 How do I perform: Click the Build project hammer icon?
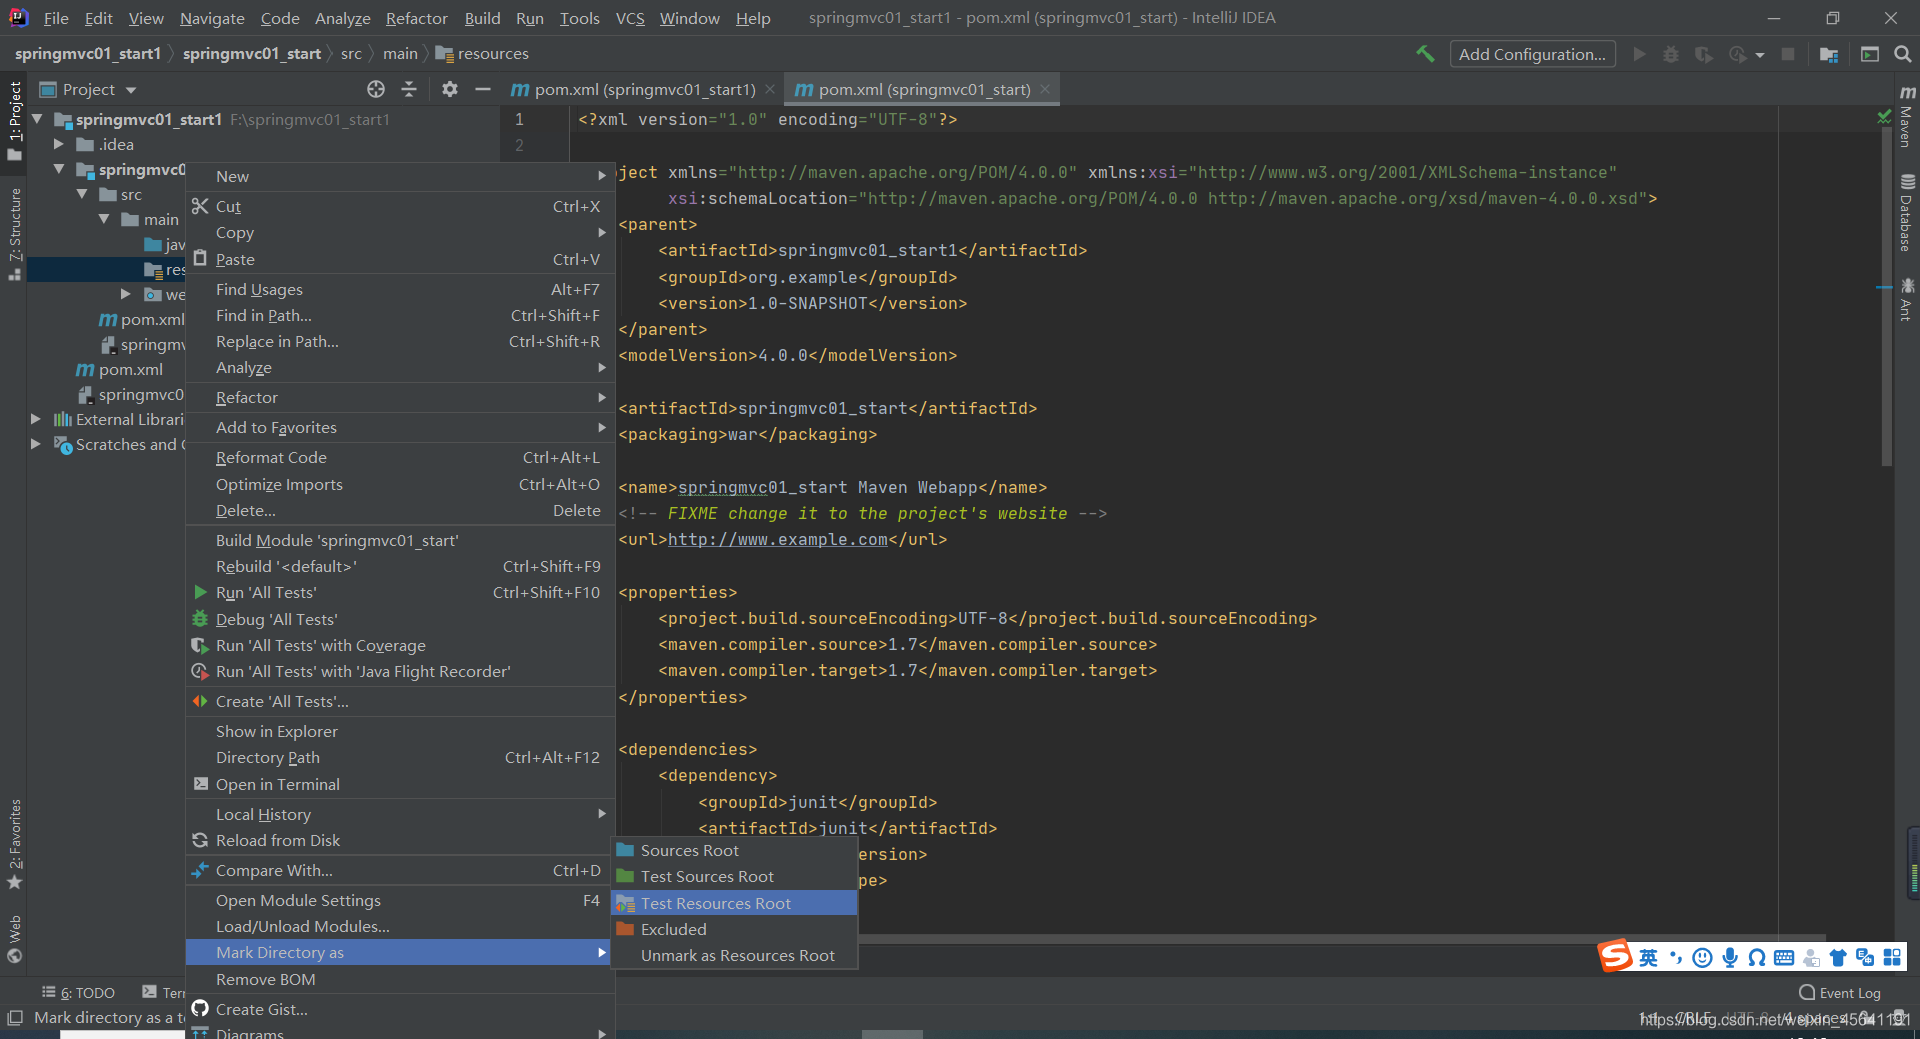[1425, 54]
